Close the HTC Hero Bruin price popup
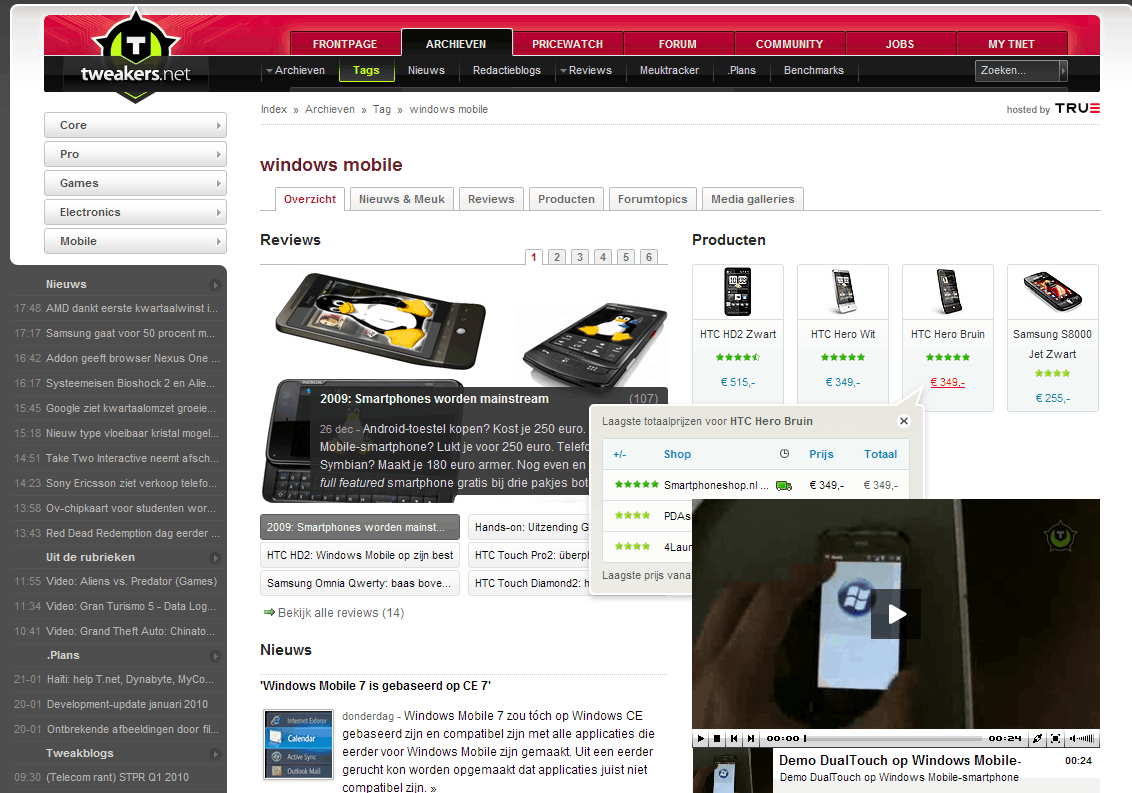Viewport: 1132px width, 793px height. pos(903,421)
